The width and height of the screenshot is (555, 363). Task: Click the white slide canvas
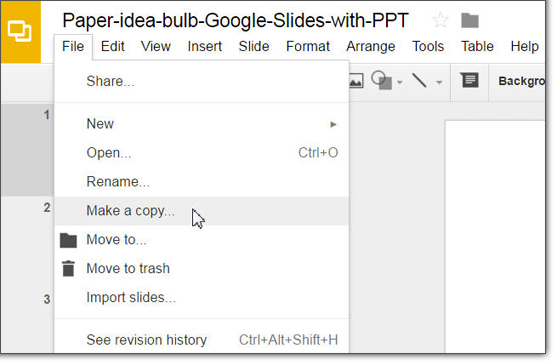click(x=495, y=236)
